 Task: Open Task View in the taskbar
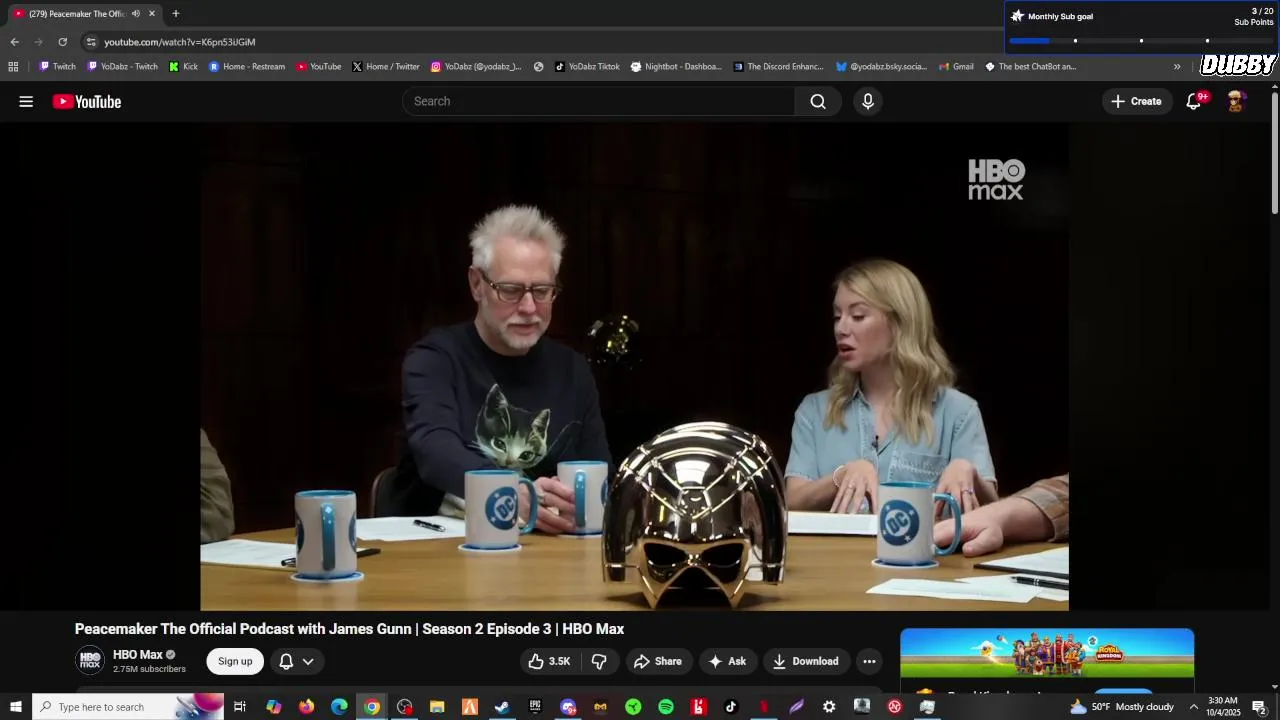240,707
